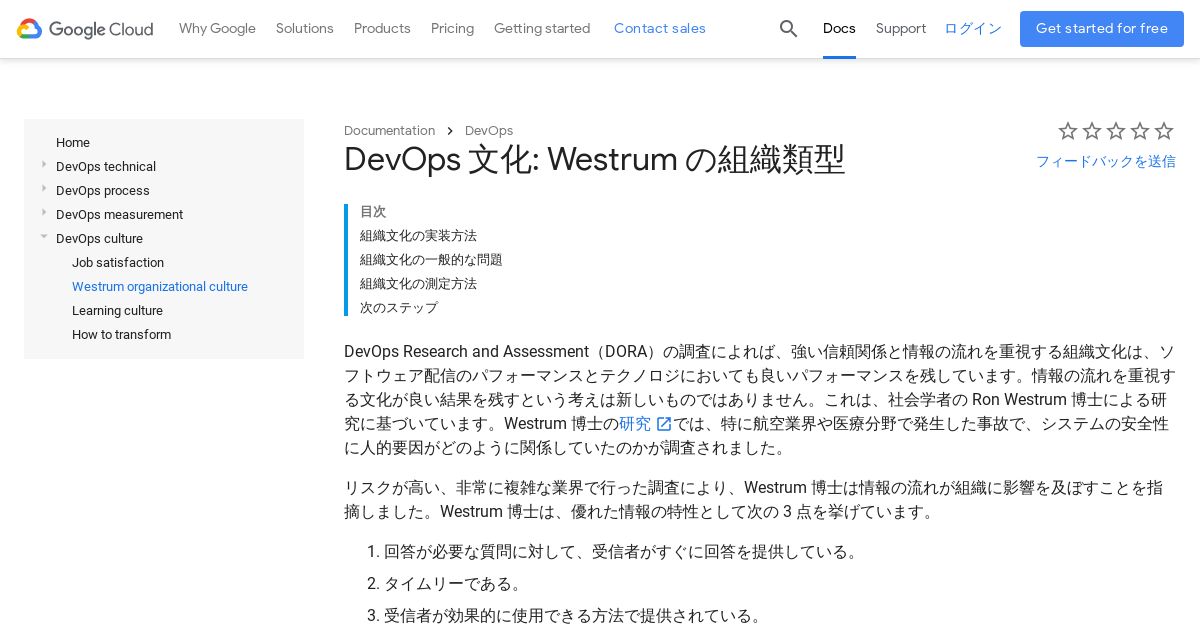
Task: Open the Why Google menu
Action: point(217,29)
